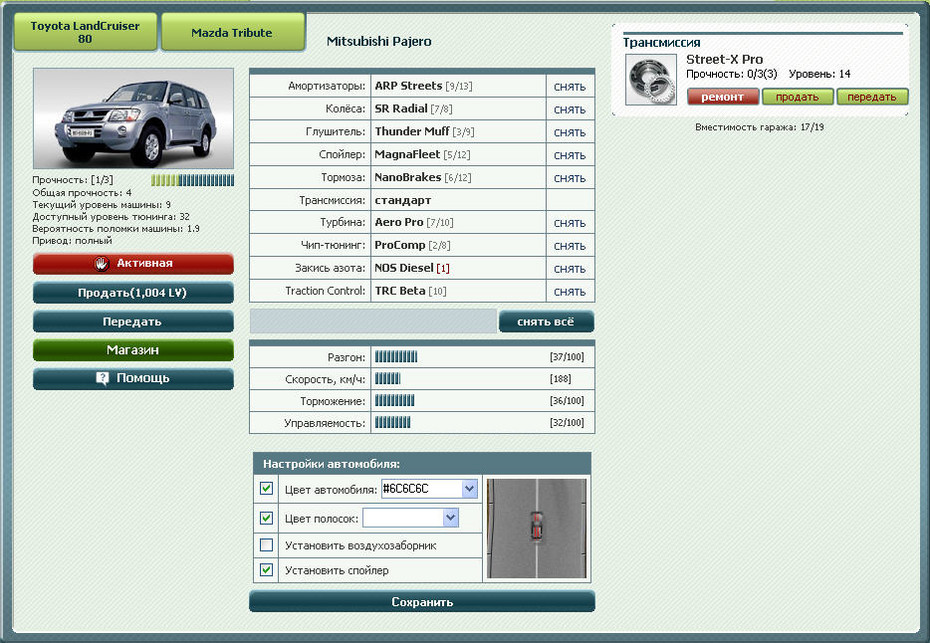The height and width of the screenshot is (643, 930).
Task: Click the SR Radial part name
Action: coord(401,109)
